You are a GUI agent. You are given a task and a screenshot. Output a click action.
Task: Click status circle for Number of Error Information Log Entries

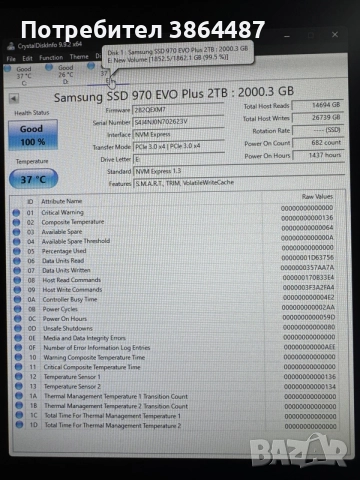pos(18,348)
